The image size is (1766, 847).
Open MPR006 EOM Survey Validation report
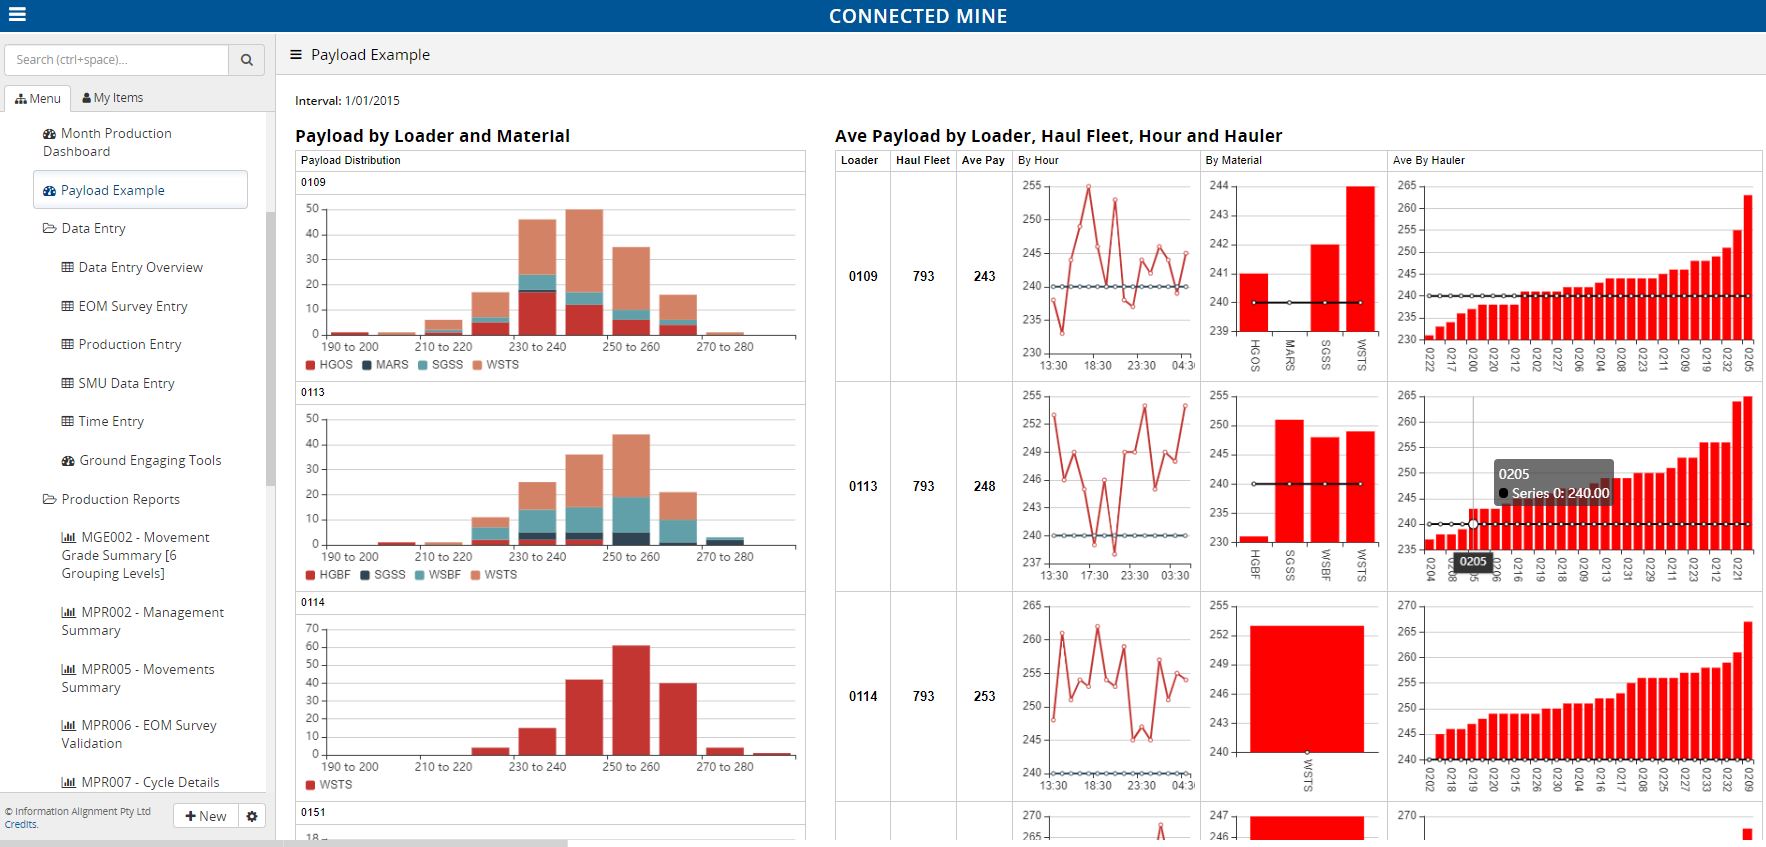[x=138, y=734]
